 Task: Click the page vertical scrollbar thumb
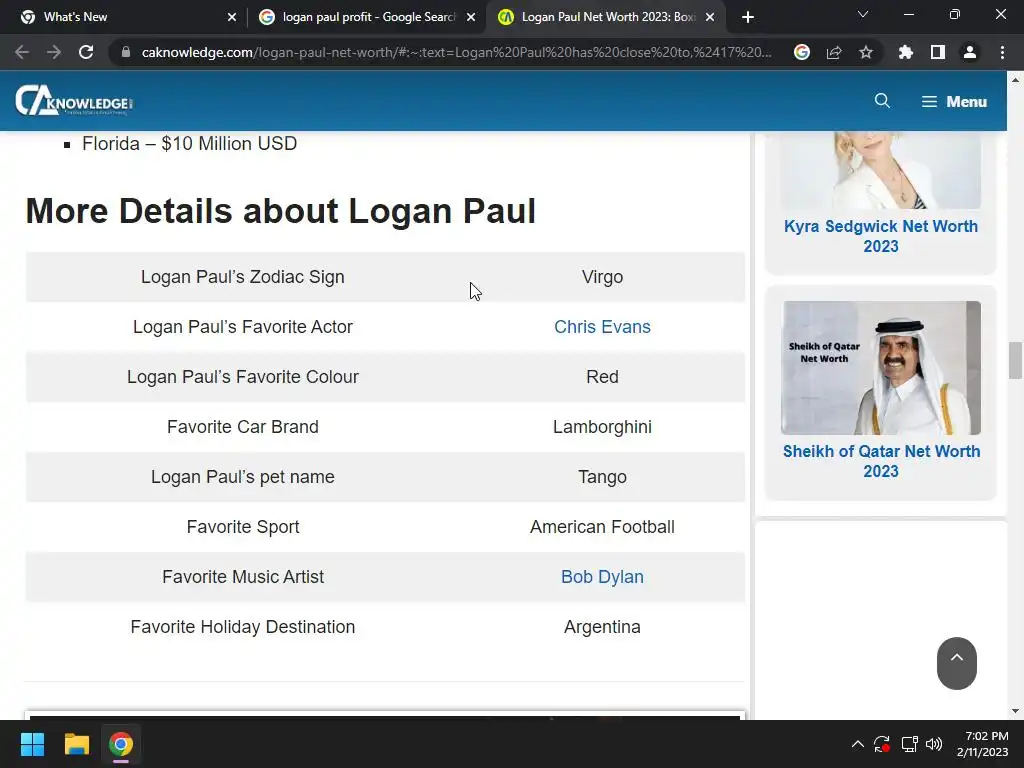(x=1015, y=360)
